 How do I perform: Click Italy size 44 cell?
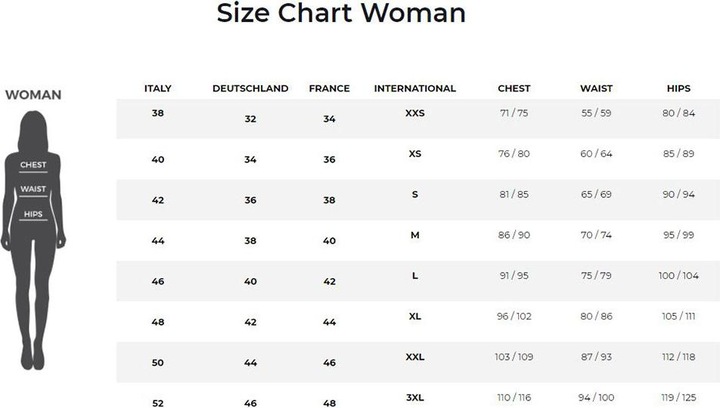click(x=158, y=241)
